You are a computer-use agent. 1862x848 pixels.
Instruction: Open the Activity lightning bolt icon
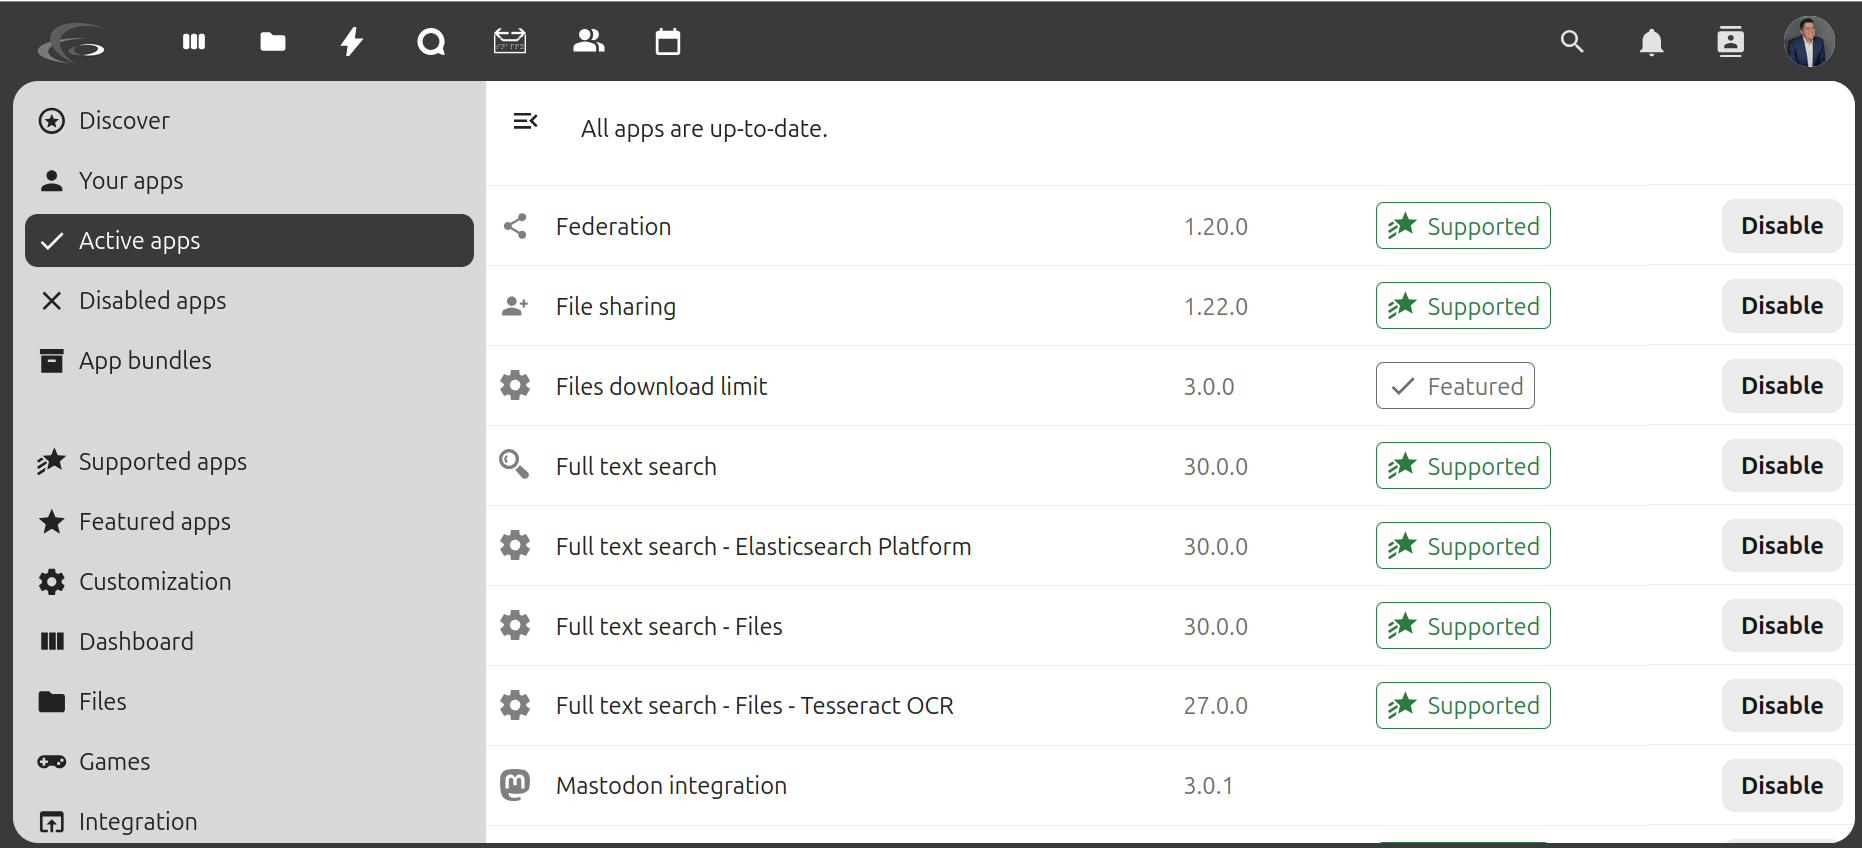[x=352, y=42]
